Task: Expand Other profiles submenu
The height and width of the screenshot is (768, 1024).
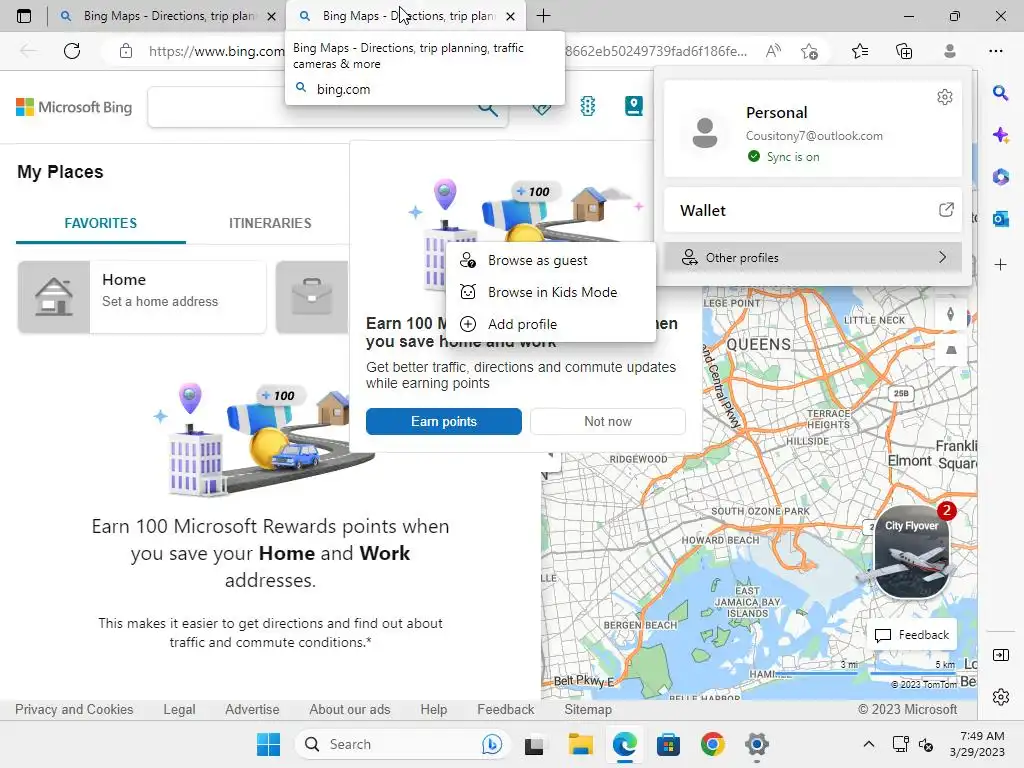Action: coord(813,257)
